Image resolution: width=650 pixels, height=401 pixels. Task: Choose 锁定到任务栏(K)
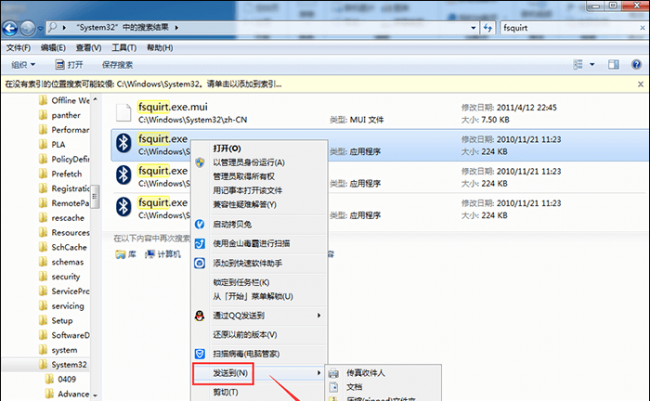259,282
